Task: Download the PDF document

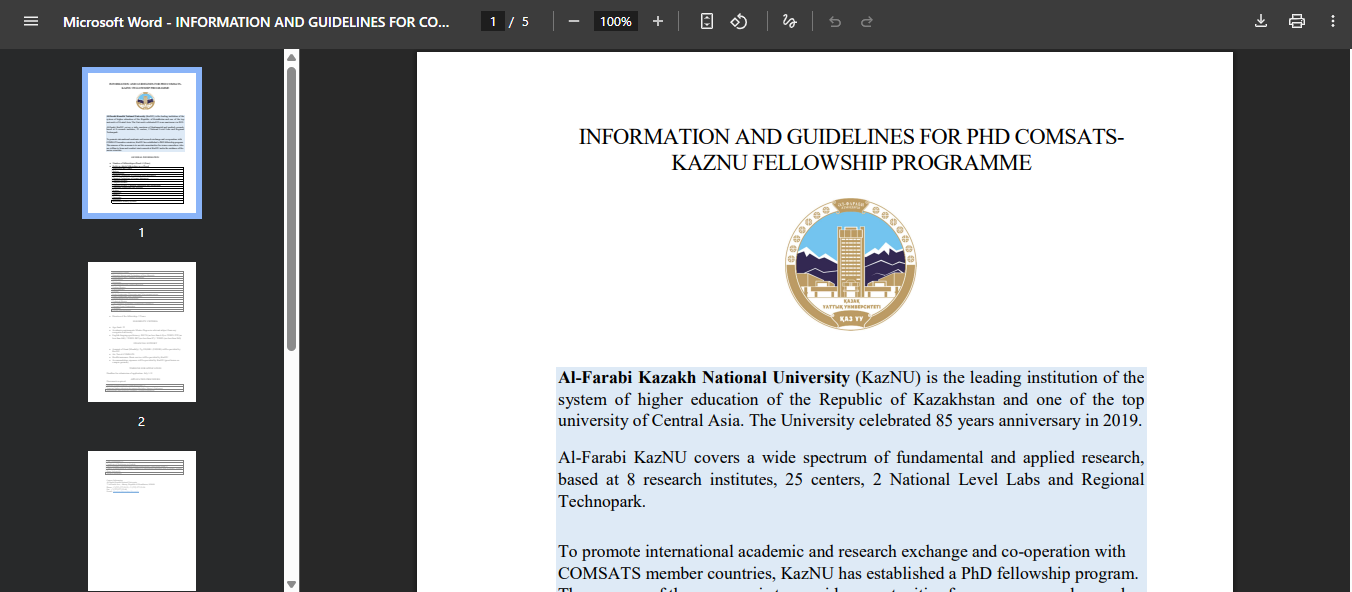Action: 1261,20
